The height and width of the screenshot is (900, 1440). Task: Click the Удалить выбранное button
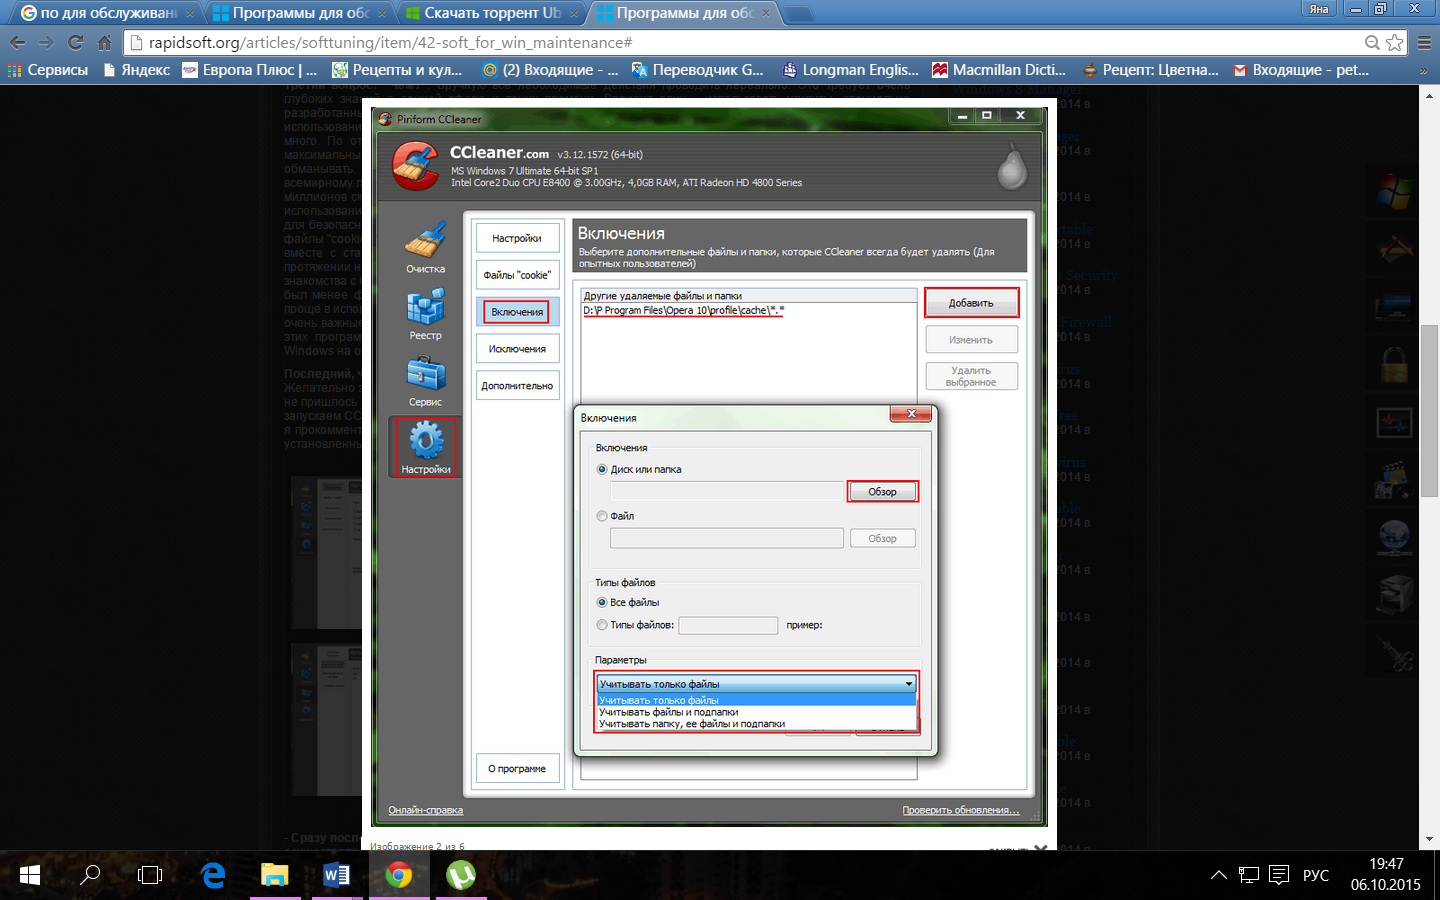[971, 376]
